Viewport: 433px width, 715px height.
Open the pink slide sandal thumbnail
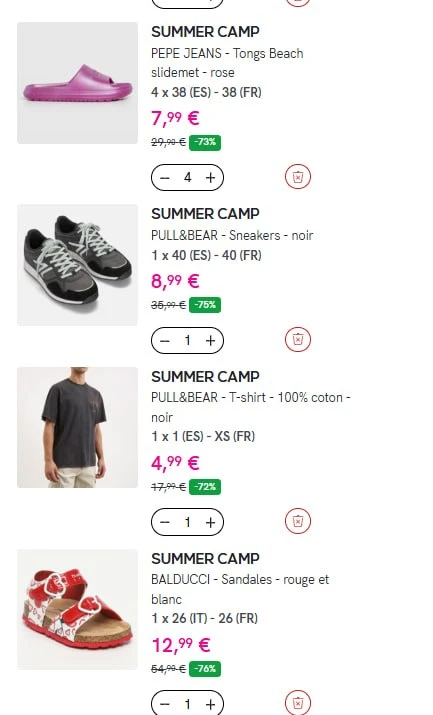point(77,83)
